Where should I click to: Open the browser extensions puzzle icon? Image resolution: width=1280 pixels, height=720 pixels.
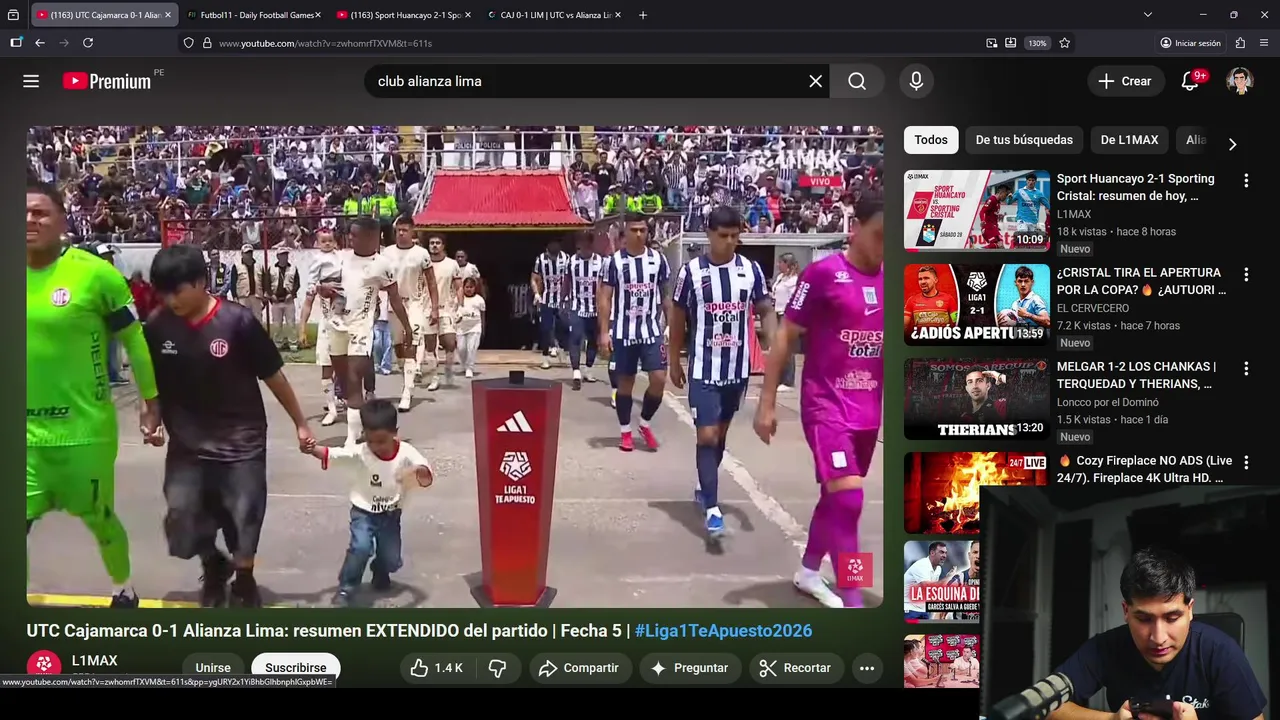(1240, 43)
